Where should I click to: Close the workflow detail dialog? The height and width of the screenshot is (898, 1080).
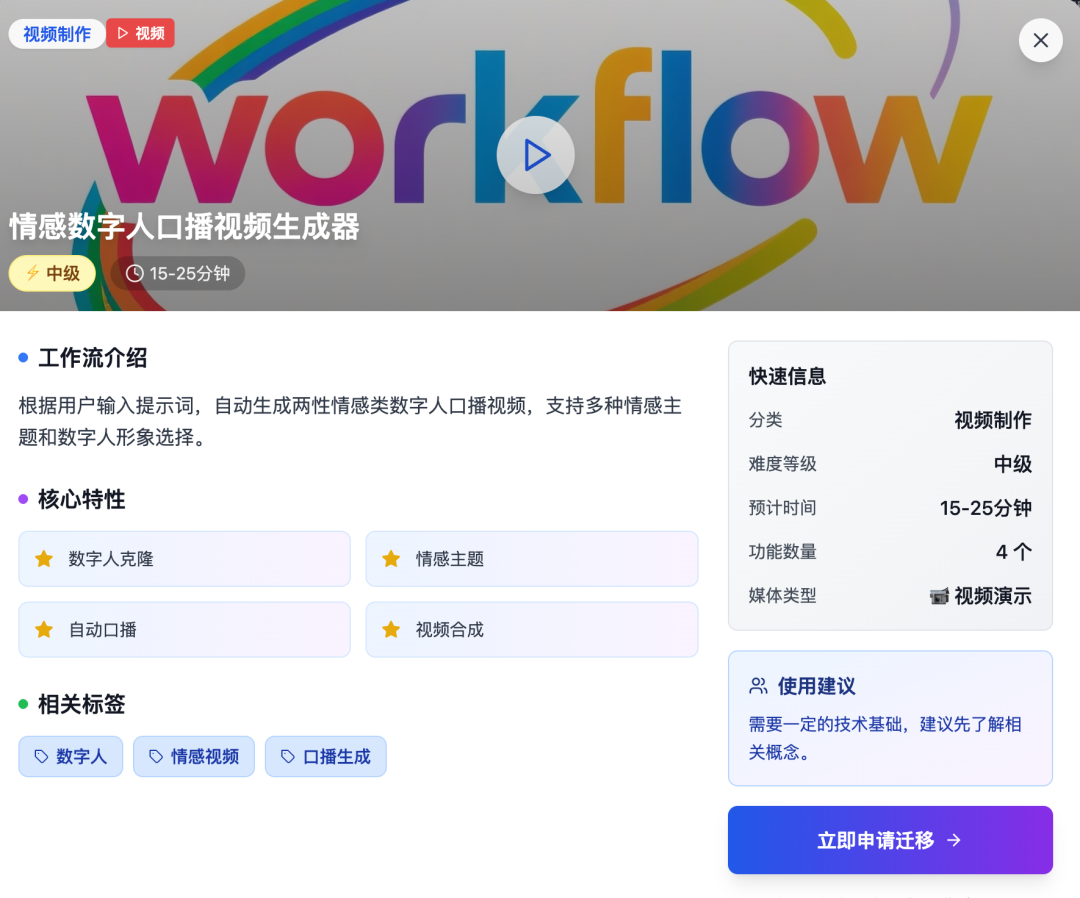[x=1040, y=40]
